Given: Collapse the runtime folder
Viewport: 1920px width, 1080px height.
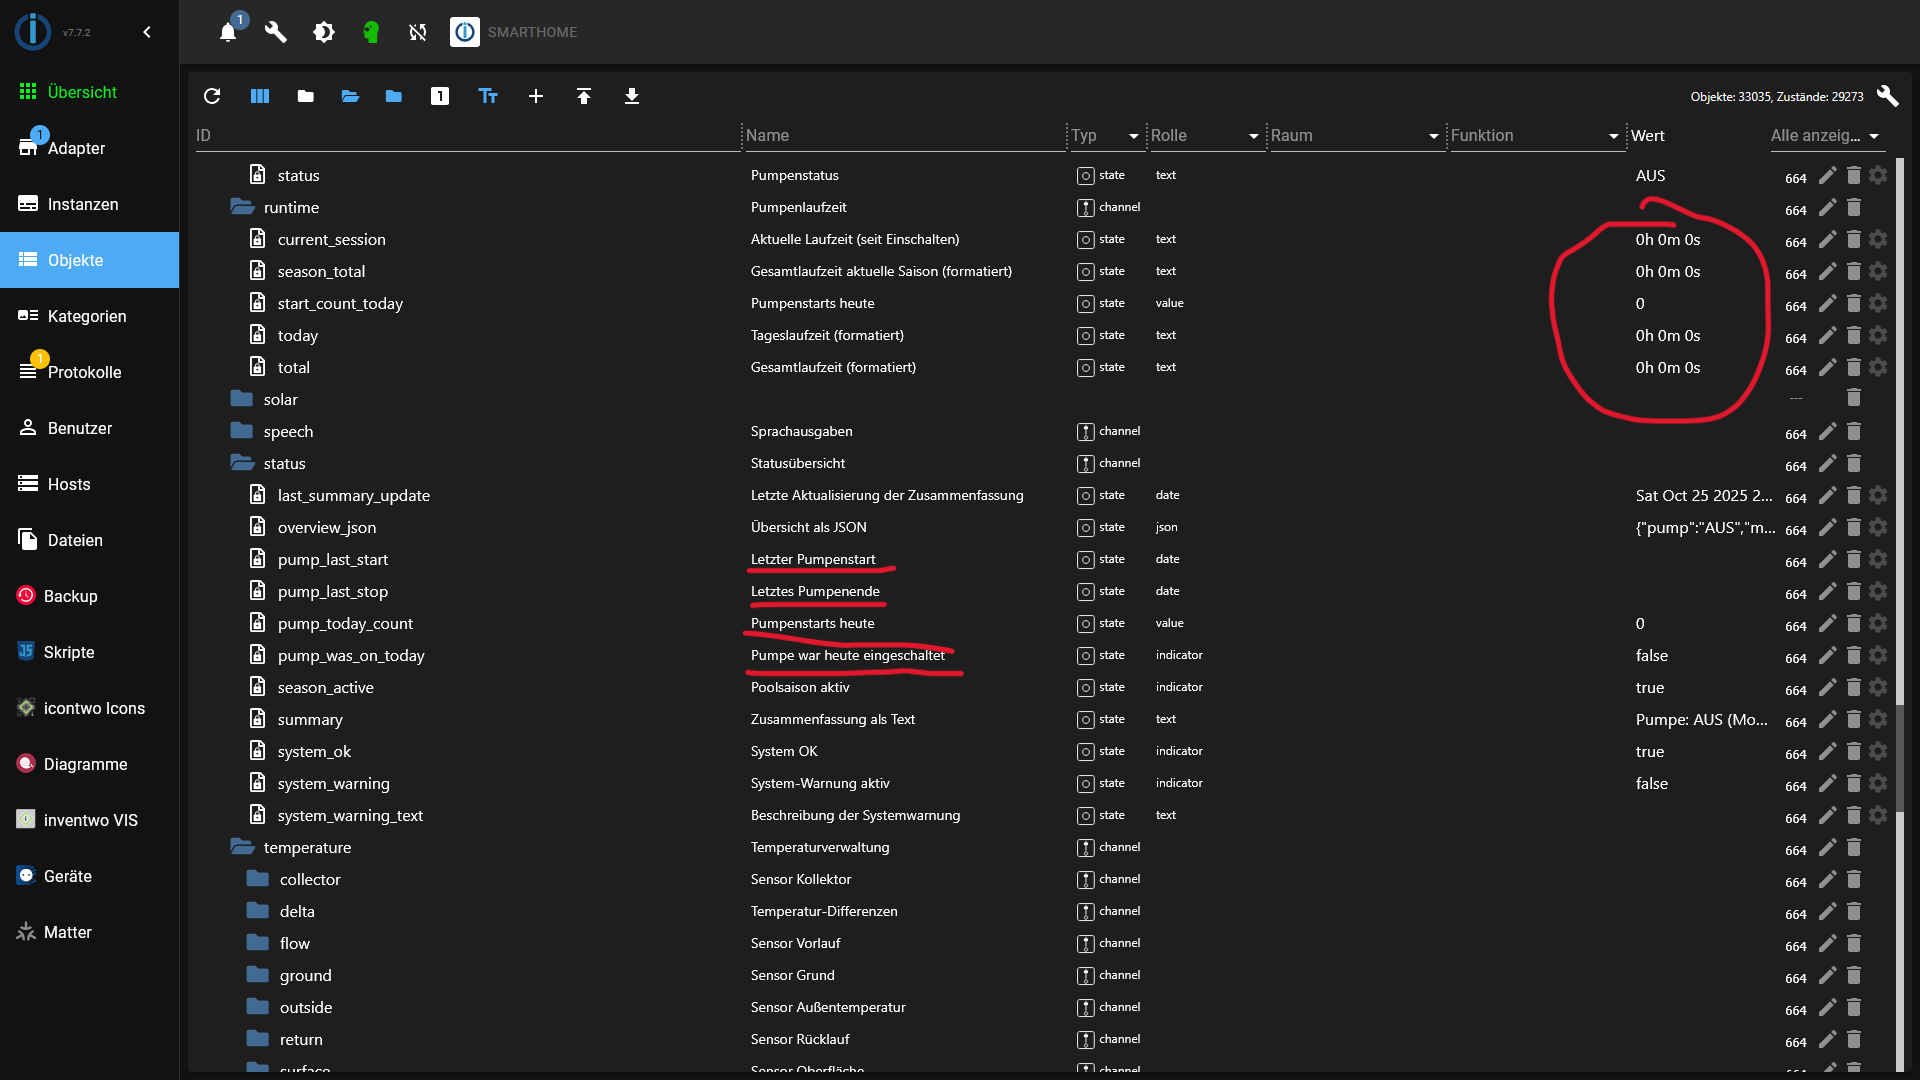Looking at the screenshot, I should 242,207.
